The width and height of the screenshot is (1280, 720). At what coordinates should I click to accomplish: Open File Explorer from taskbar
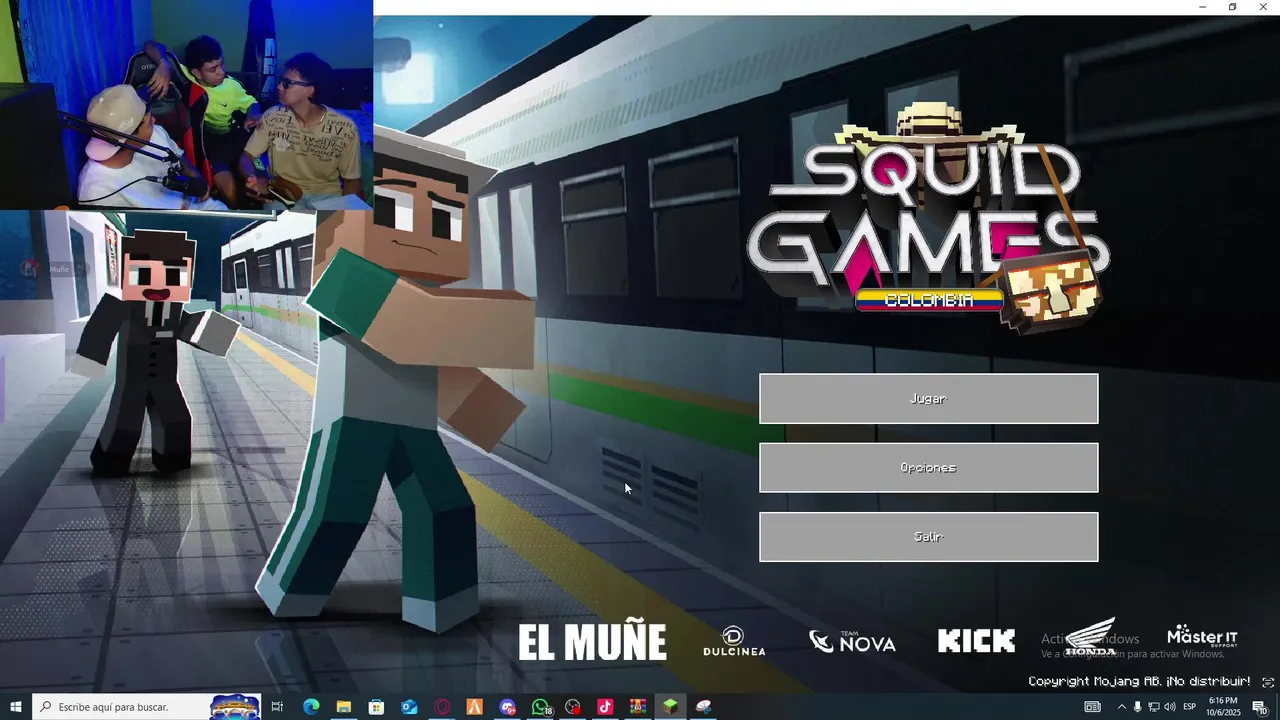click(x=343, y=707)
